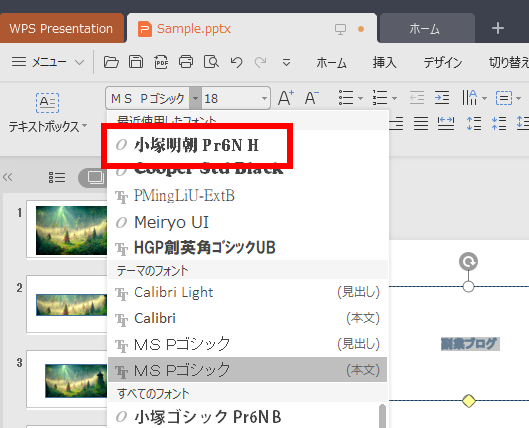Viewport: 529px width, 428px height.
Task: Select slide 2 thumbnail
Action: coord(67,304)
